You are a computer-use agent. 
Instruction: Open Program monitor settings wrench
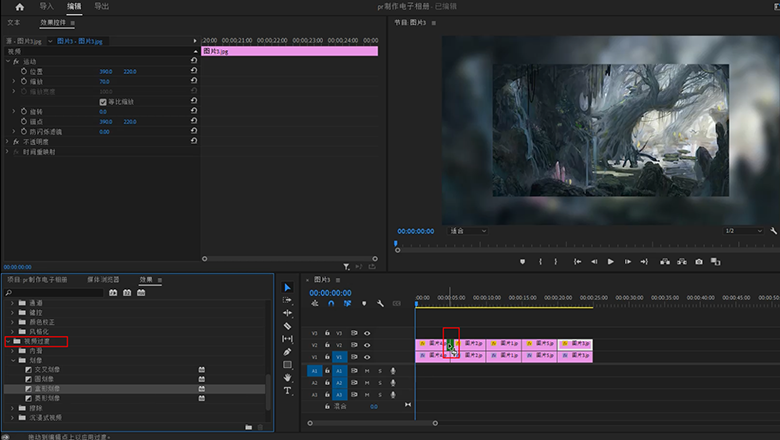[x=774, y=231]
